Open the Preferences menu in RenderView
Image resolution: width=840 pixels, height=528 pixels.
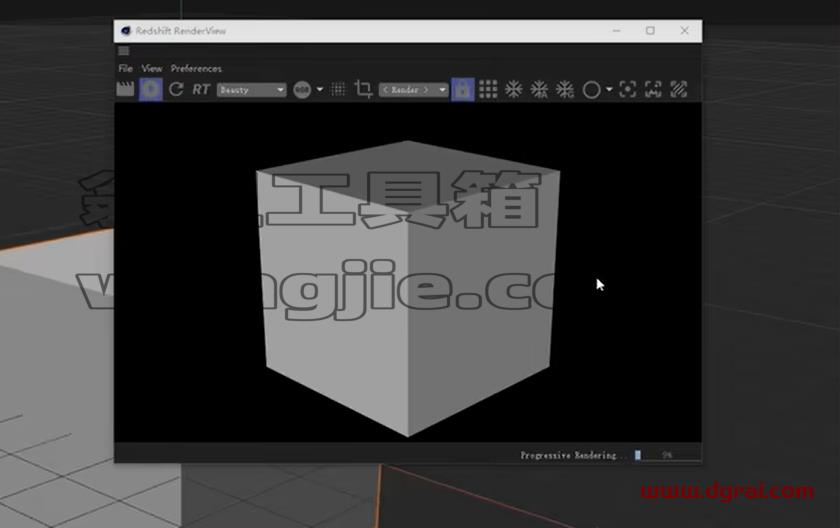pos(196,69)
